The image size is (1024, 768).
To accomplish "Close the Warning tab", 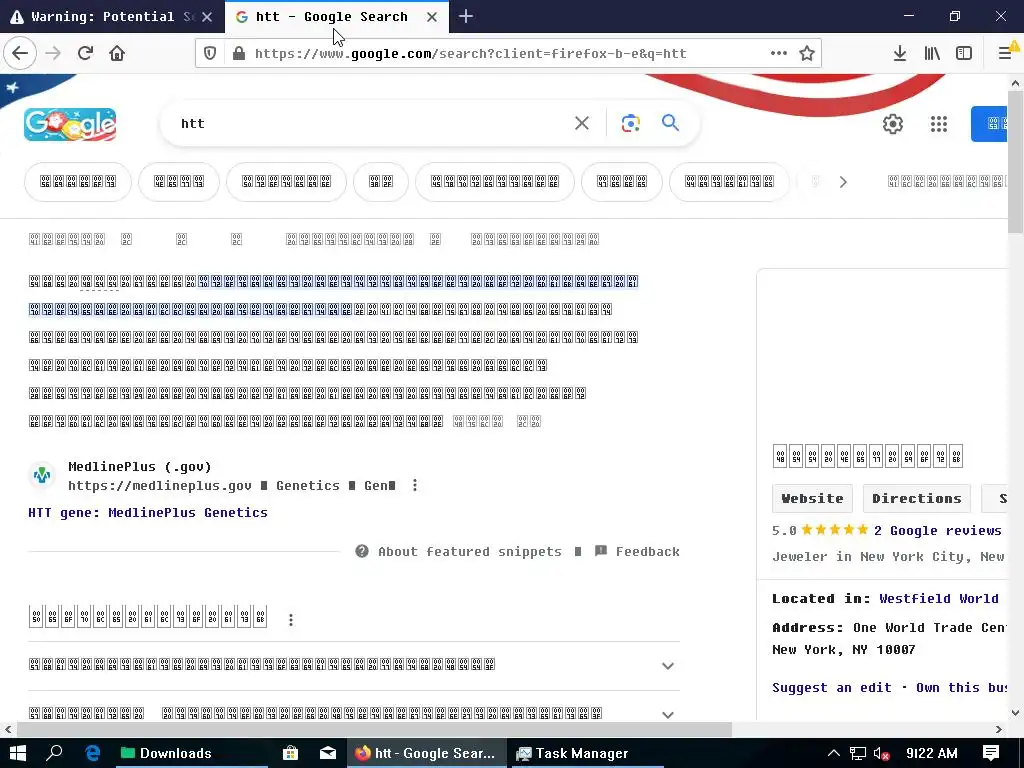I will point(207,17).
